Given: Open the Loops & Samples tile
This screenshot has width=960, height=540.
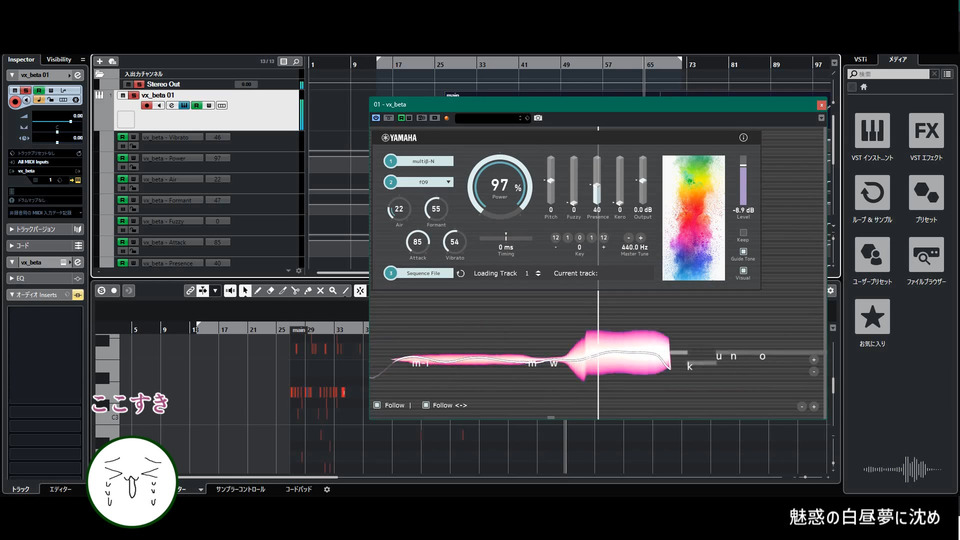Looking at the screenshot, I should click(872, 193).
